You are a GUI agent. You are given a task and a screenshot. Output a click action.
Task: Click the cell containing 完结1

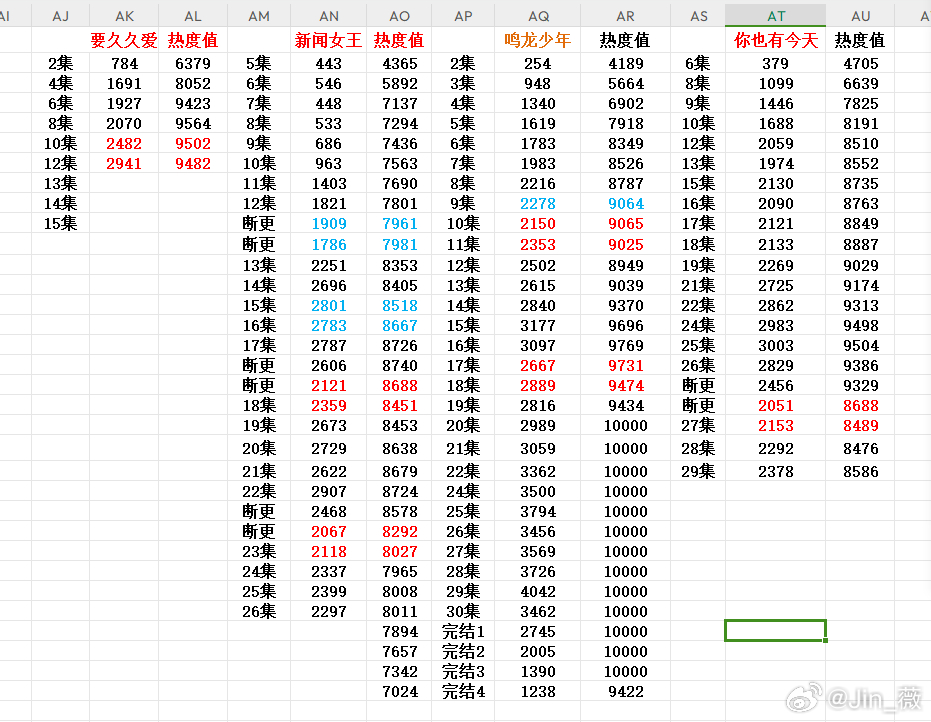[x=463, y=631]
